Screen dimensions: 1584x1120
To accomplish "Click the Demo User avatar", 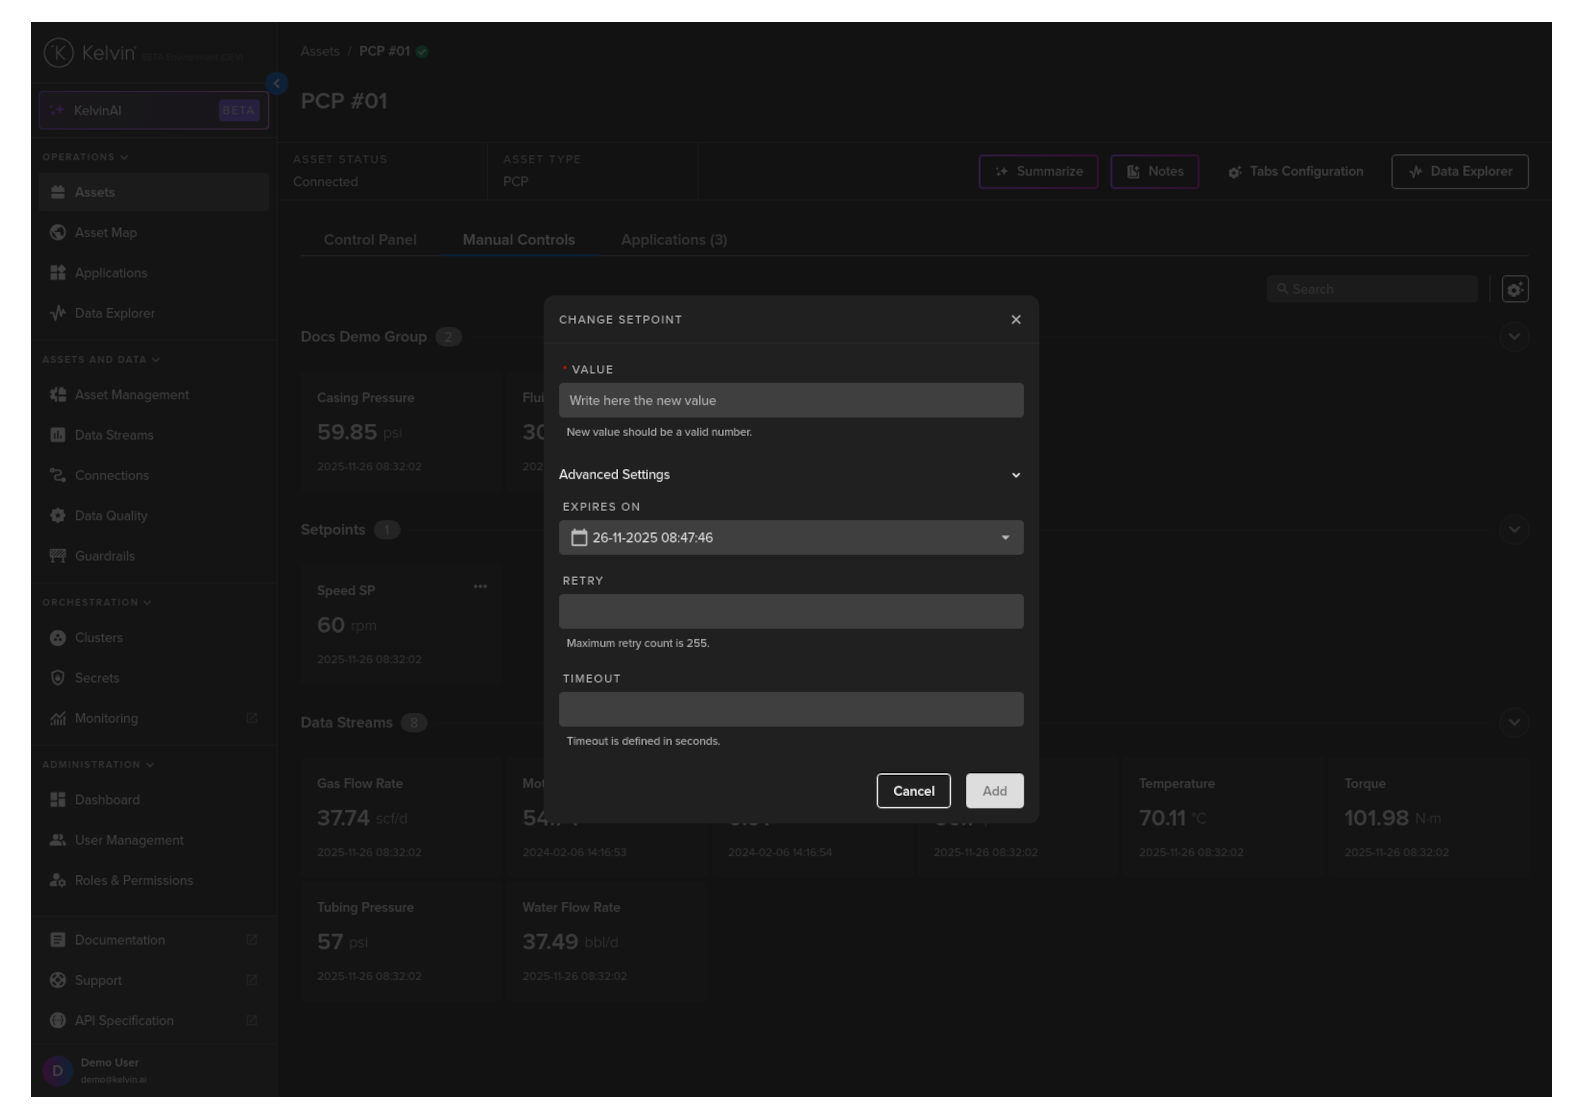I will pos(57,1071).
